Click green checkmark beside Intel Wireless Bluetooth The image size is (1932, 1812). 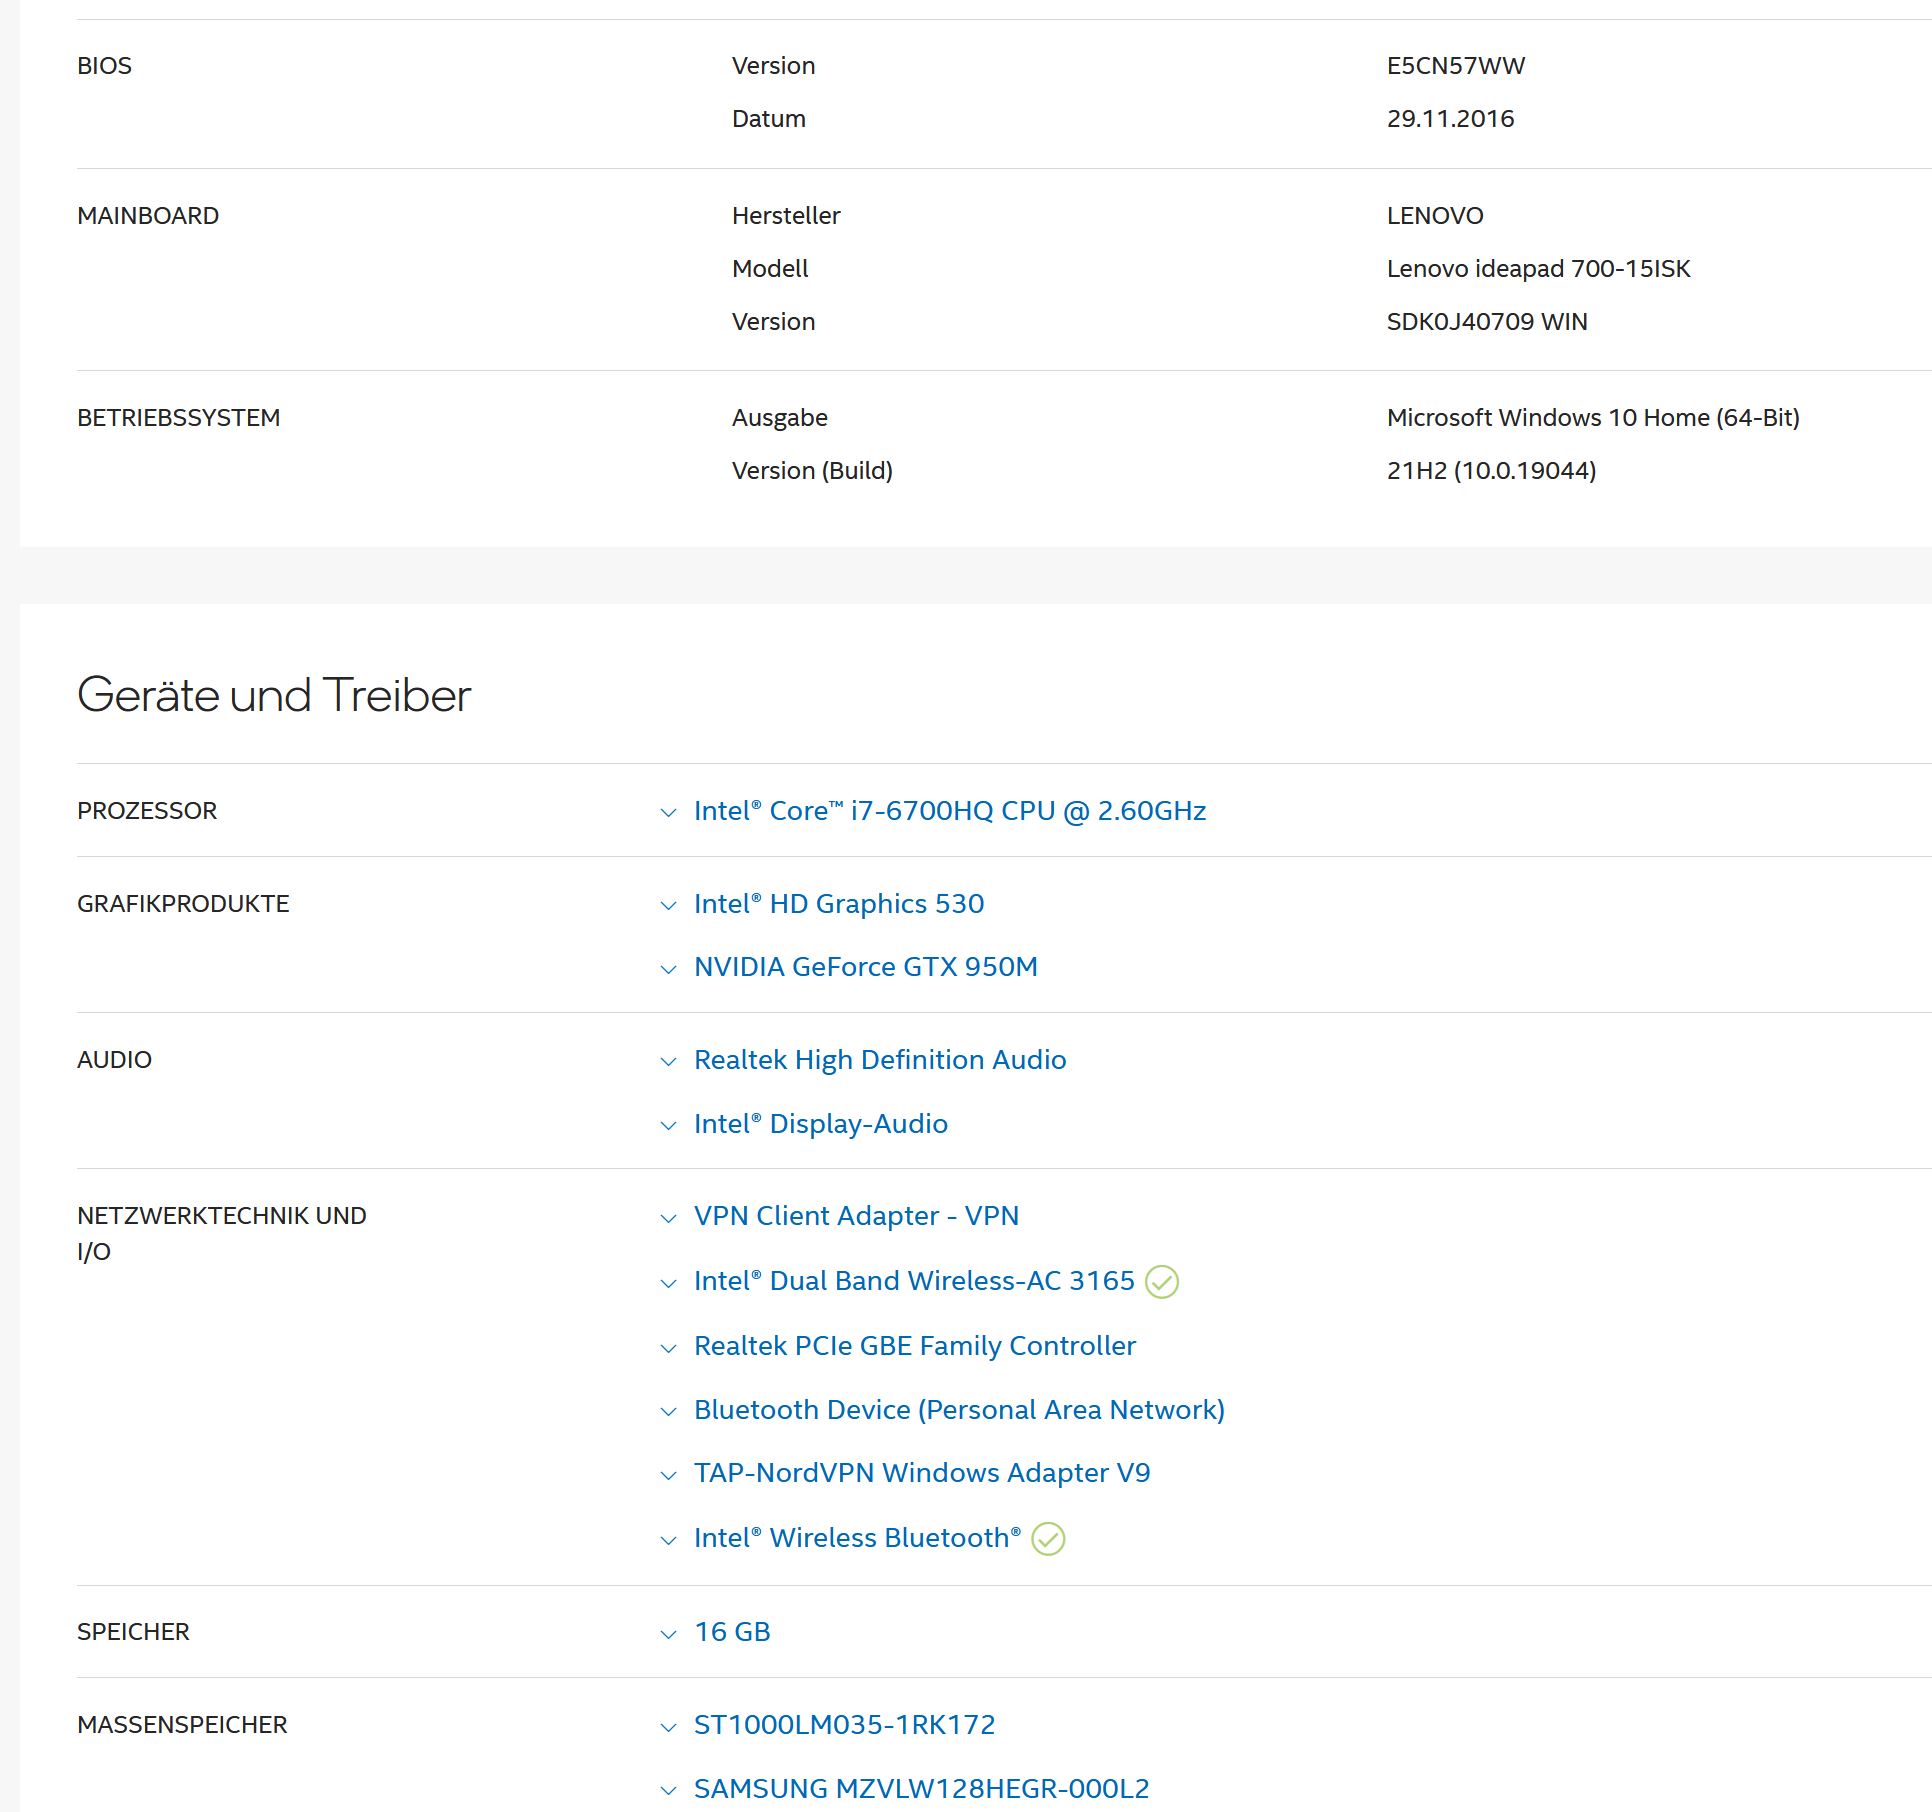click(x=1047, y=1539)
